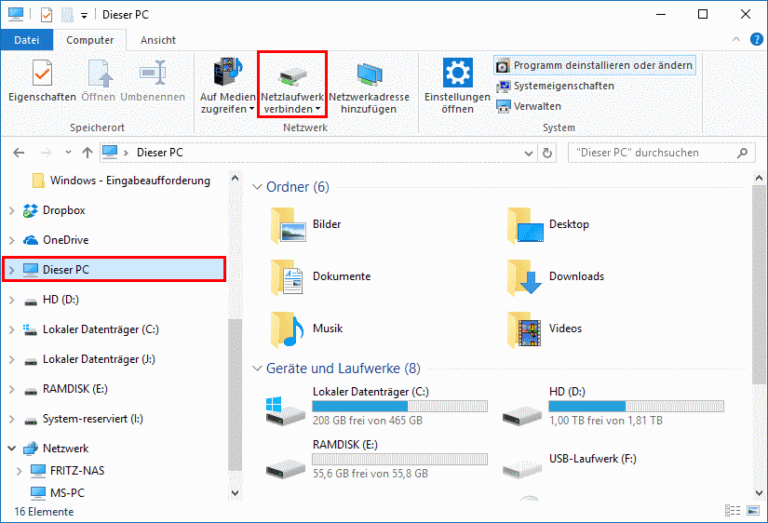The height and width of the screenshot is (523, 768).
Task: Open the Datei menu tab
Action: (27, 40)
